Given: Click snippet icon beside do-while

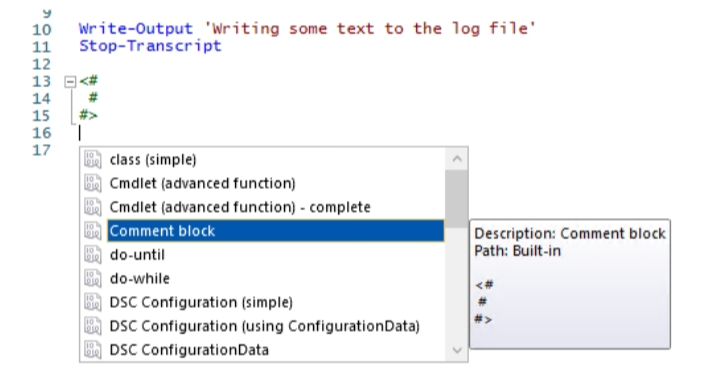Looking at the screenshot, I should tap(93, 278).
